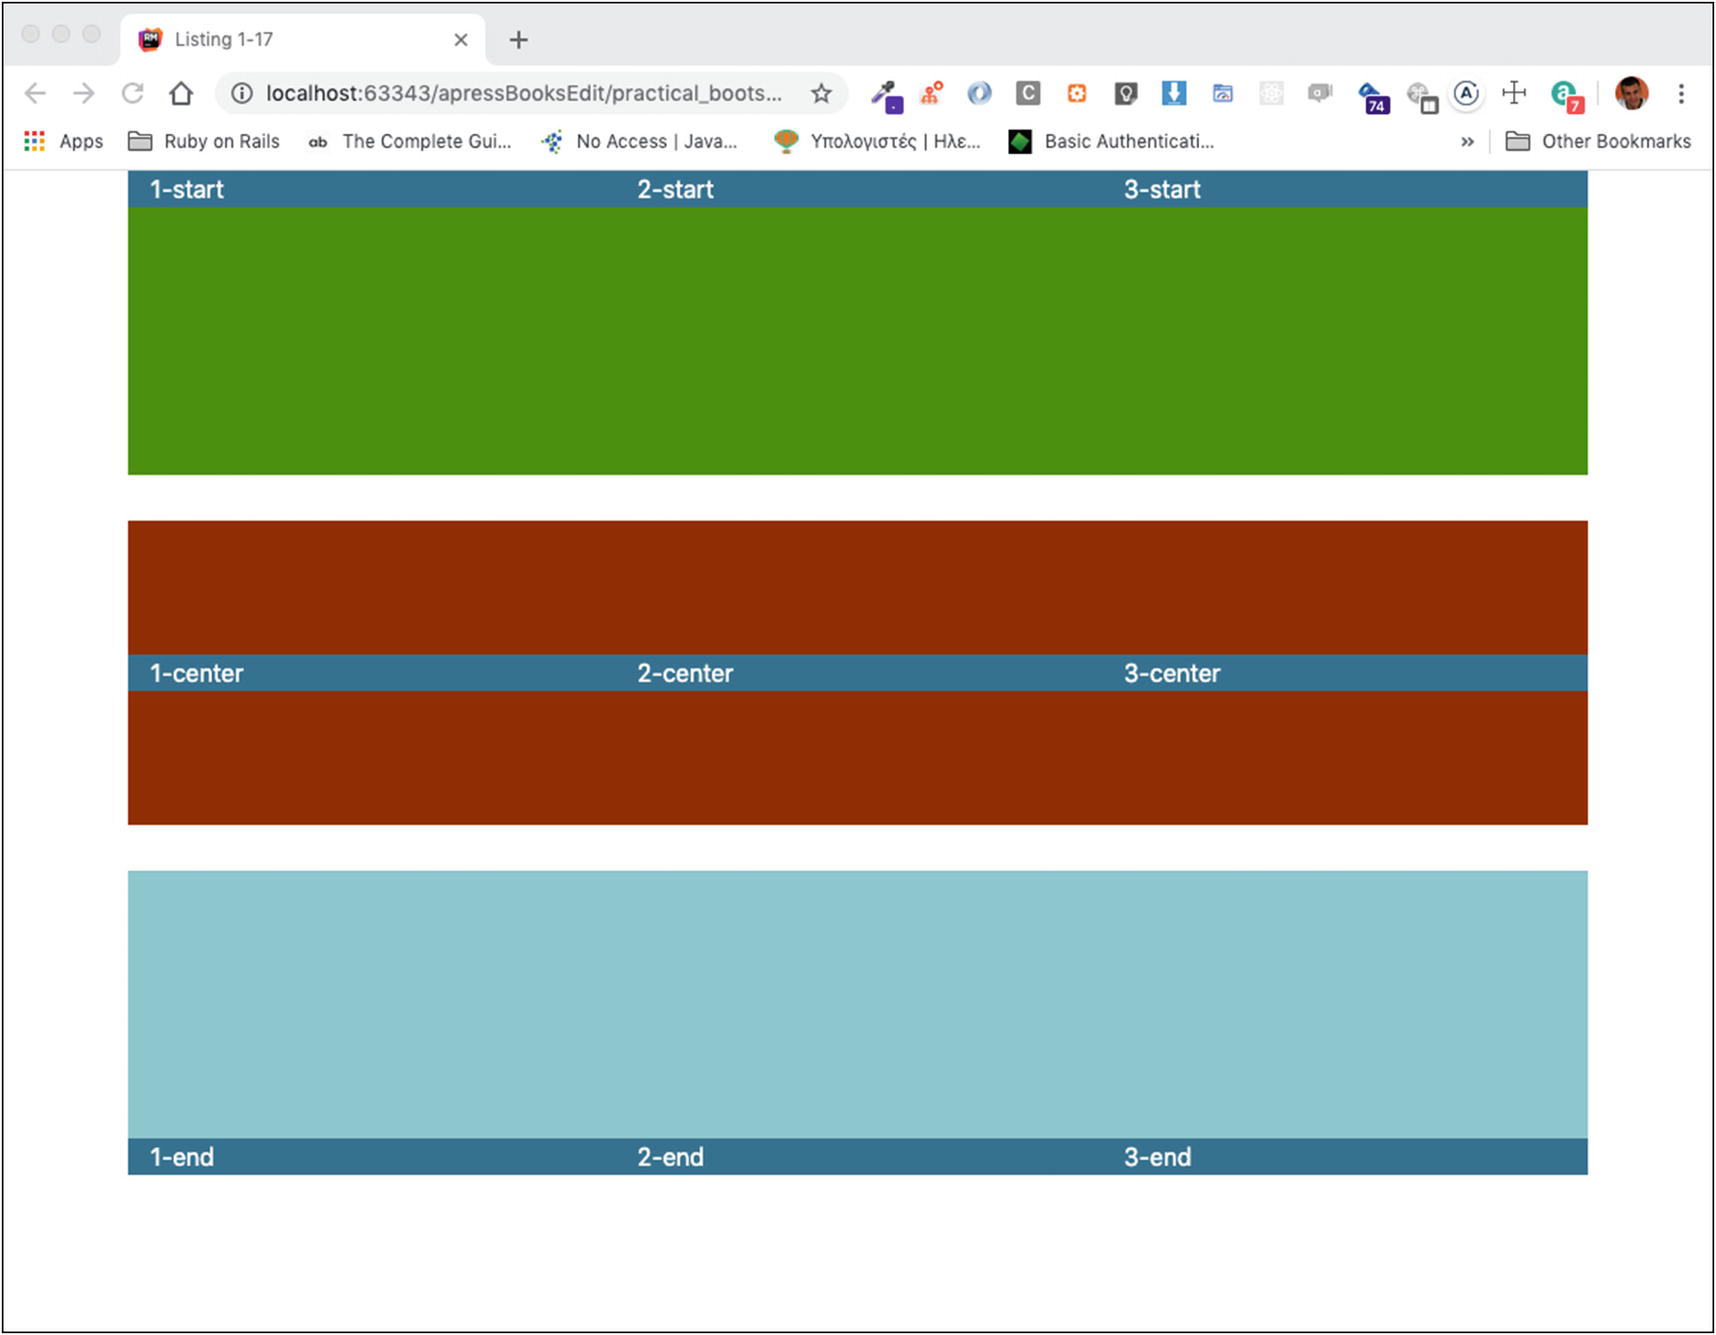Open the Ruby on Rails bookmark folder
This screenshot has width=1716, height=1335.
click(x=204, y=141)
